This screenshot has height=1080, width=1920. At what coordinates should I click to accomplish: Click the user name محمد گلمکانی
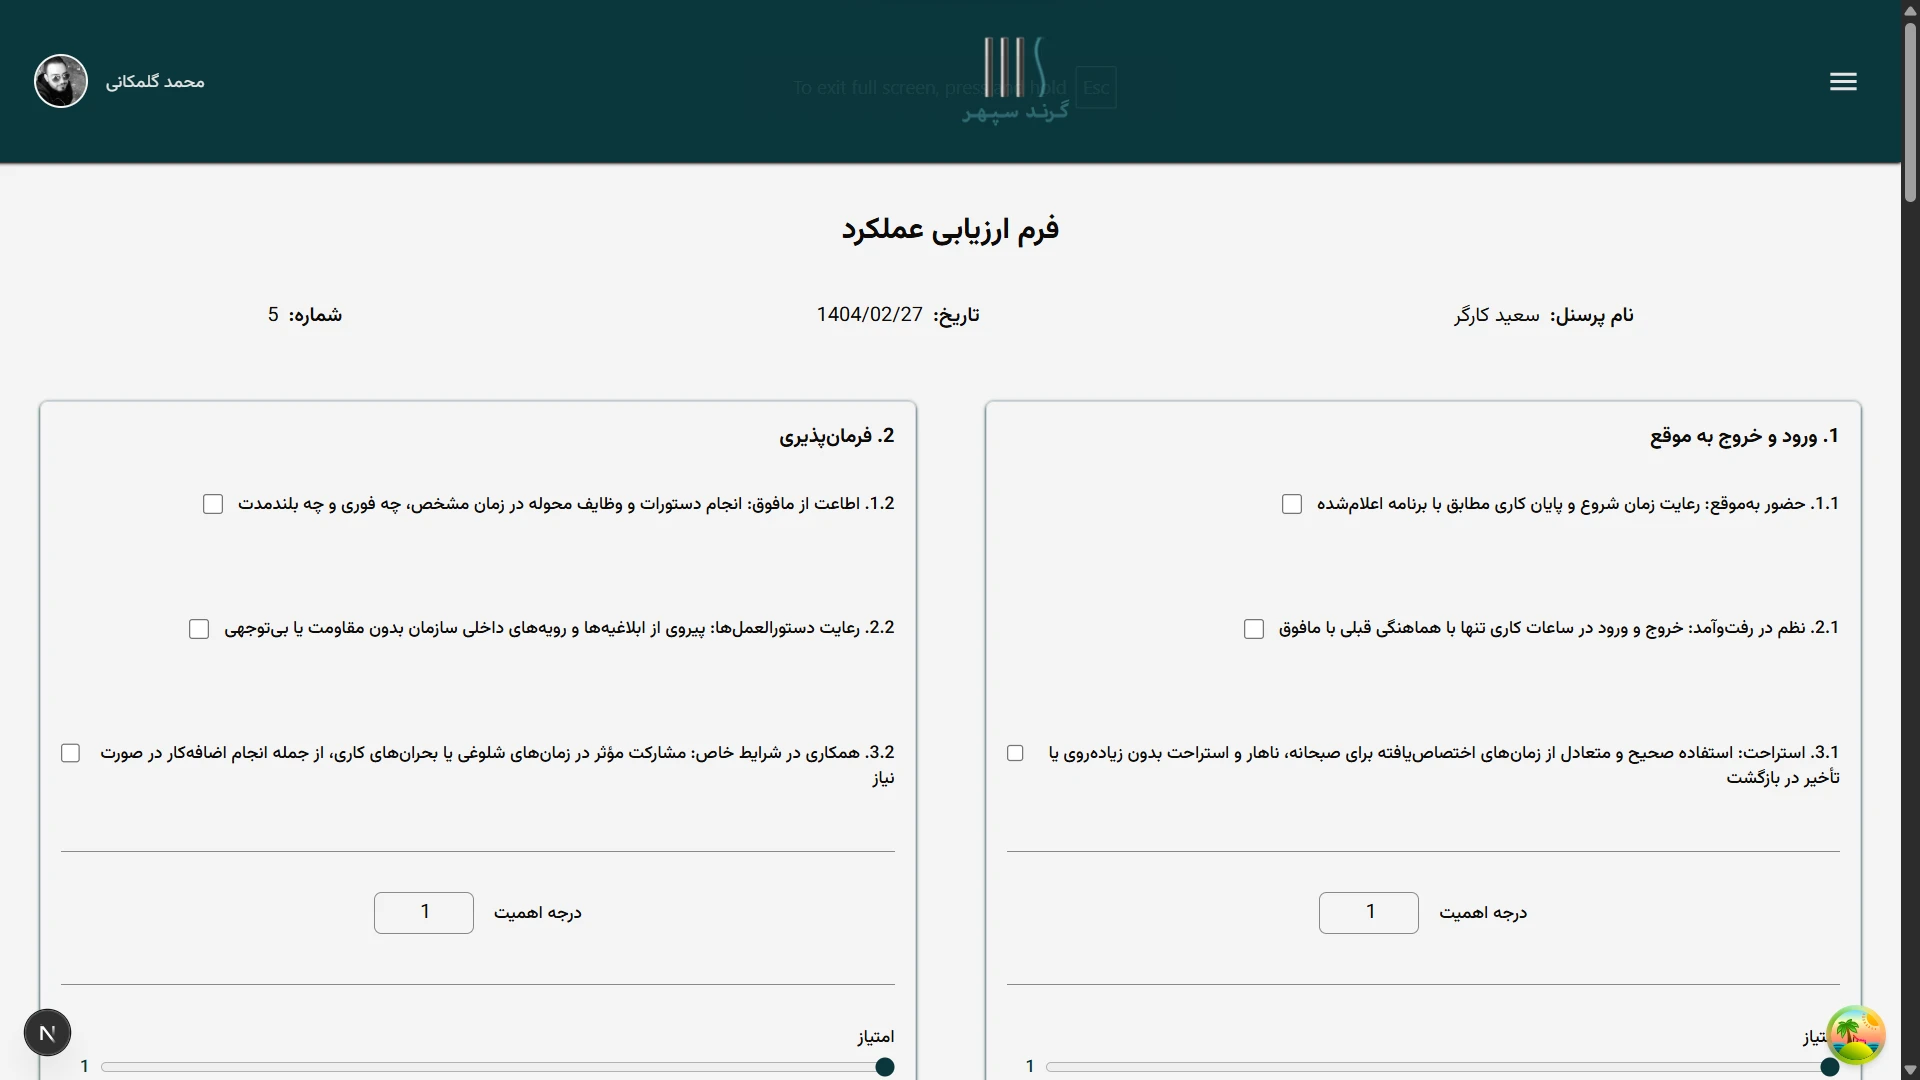coord(155,82)
